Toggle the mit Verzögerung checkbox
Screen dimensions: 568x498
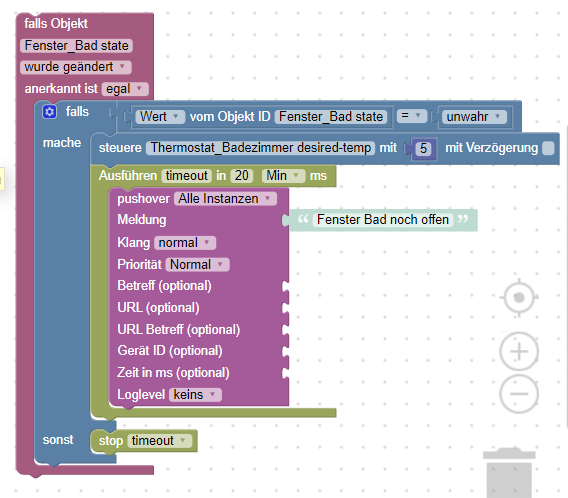pyautogui.click(x=548, y=148)
